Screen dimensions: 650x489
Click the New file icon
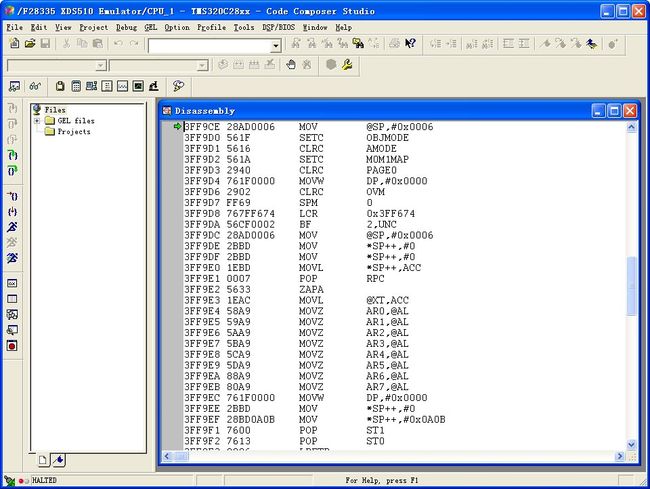pos(14,43)
